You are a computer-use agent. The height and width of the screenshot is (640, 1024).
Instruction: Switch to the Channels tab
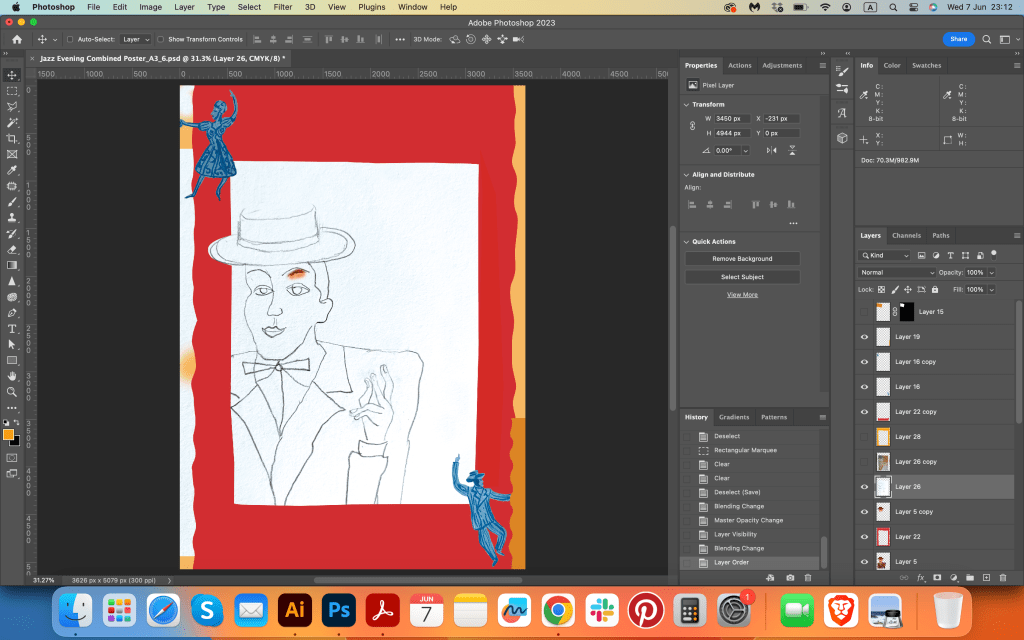point(906,236)
